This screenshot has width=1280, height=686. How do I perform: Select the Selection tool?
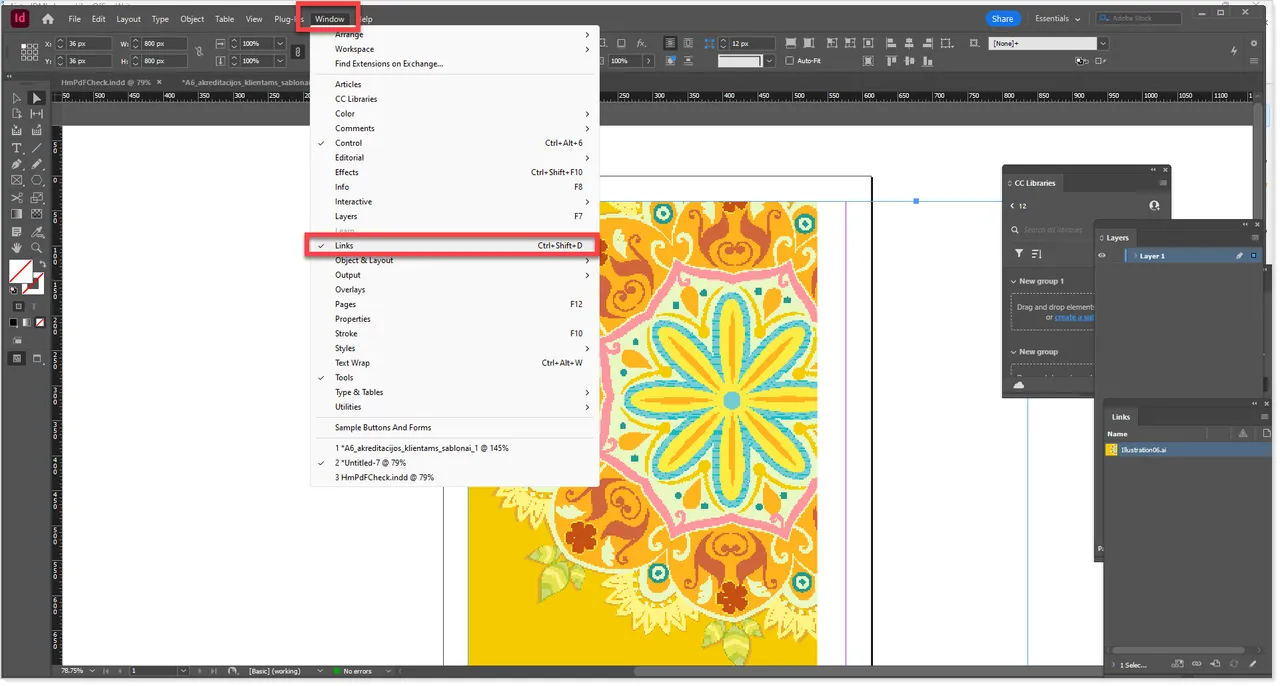[x=36, y=97]
